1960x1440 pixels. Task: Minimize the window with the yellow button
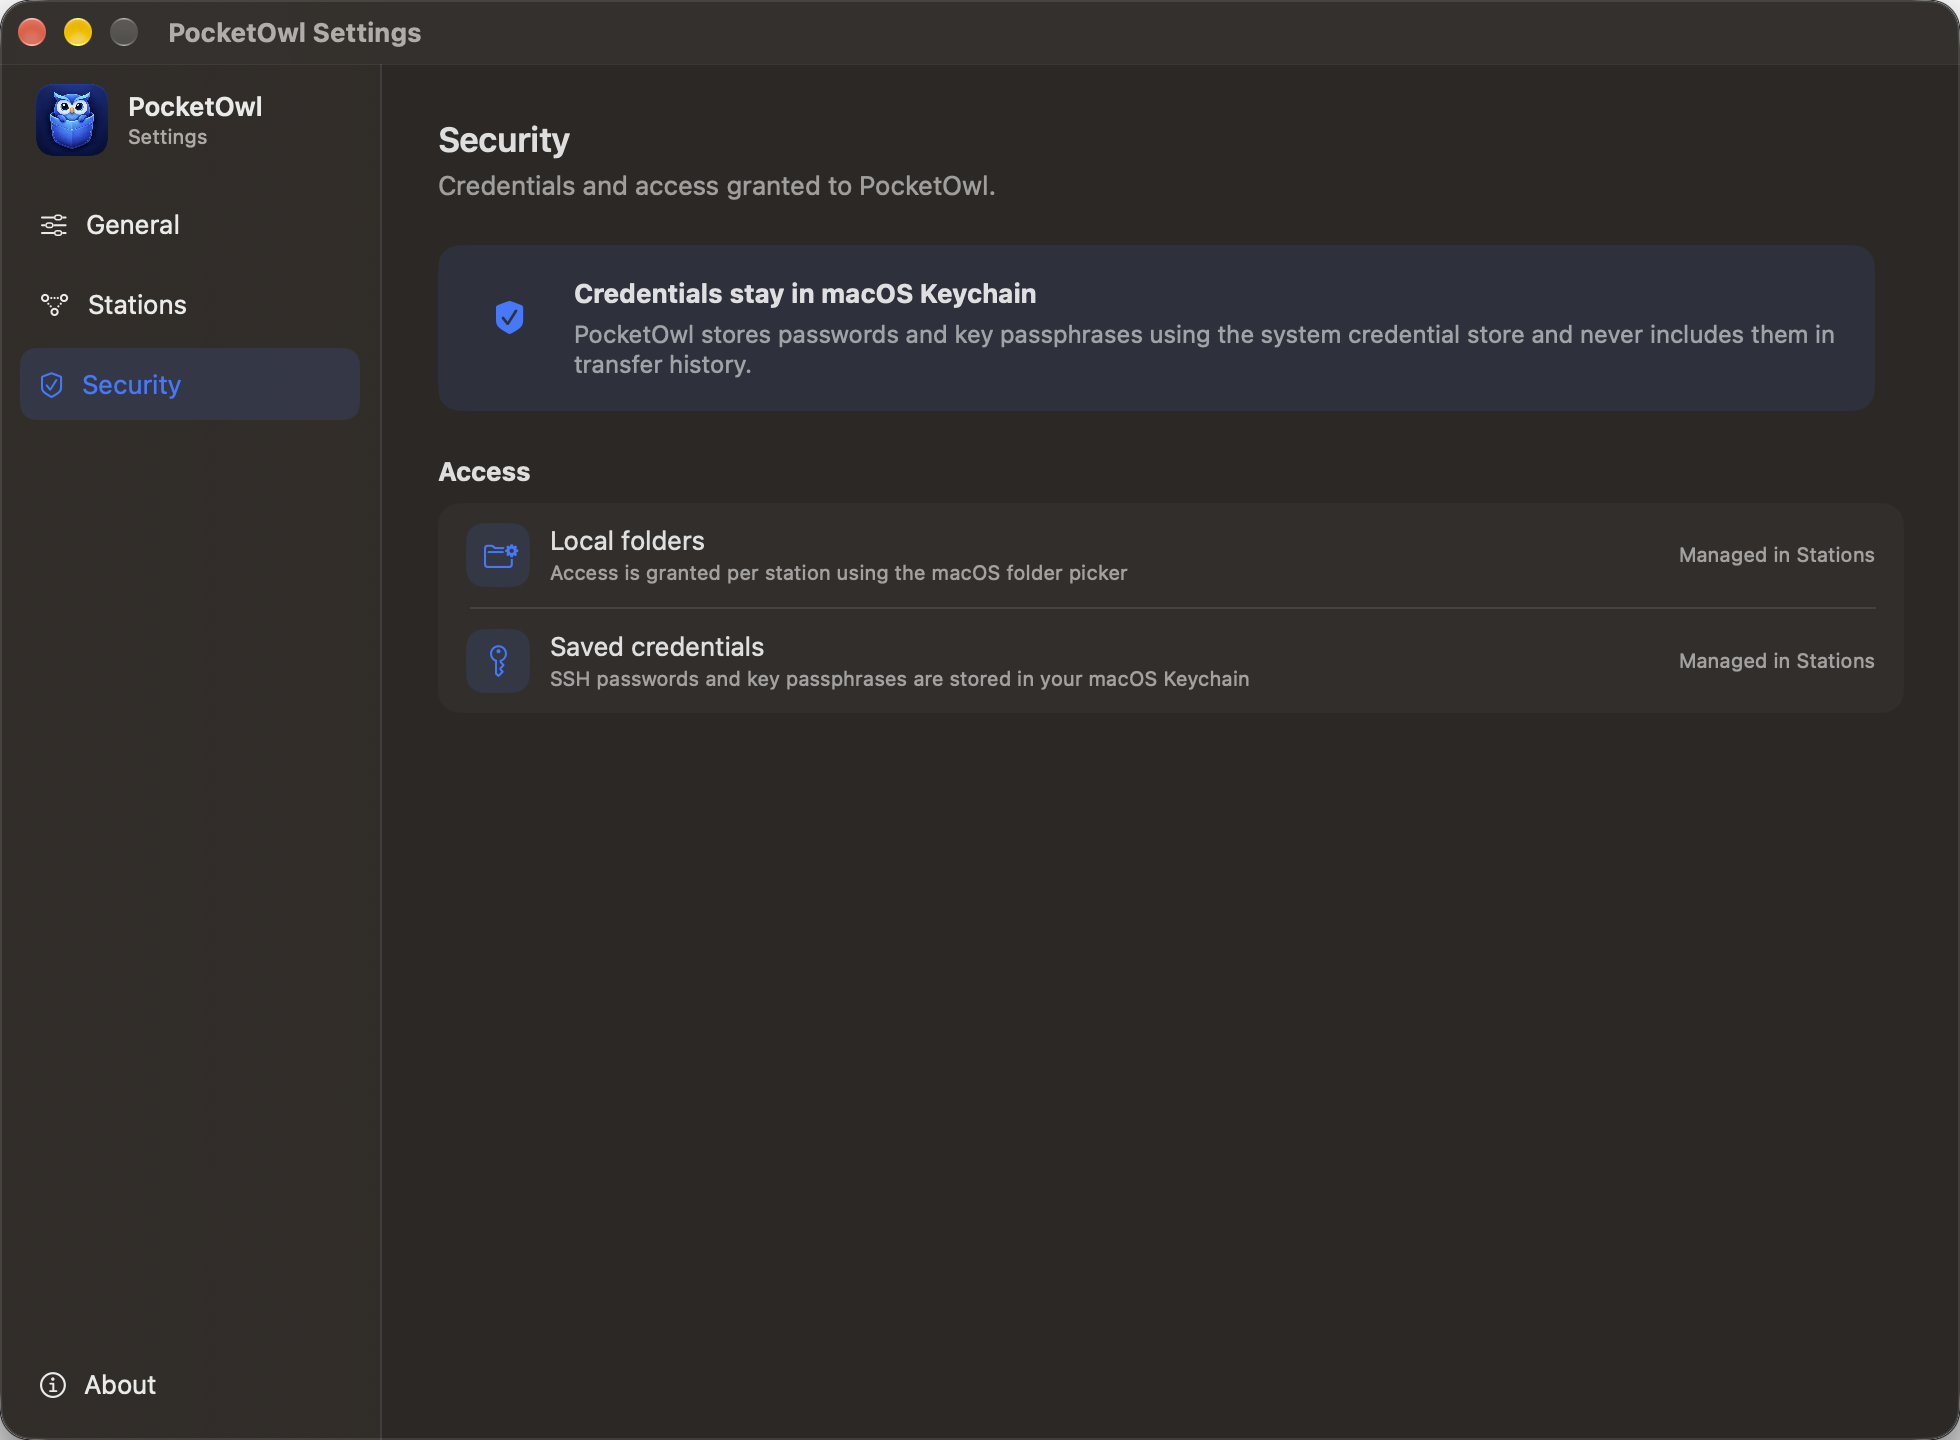coord(78,32)
